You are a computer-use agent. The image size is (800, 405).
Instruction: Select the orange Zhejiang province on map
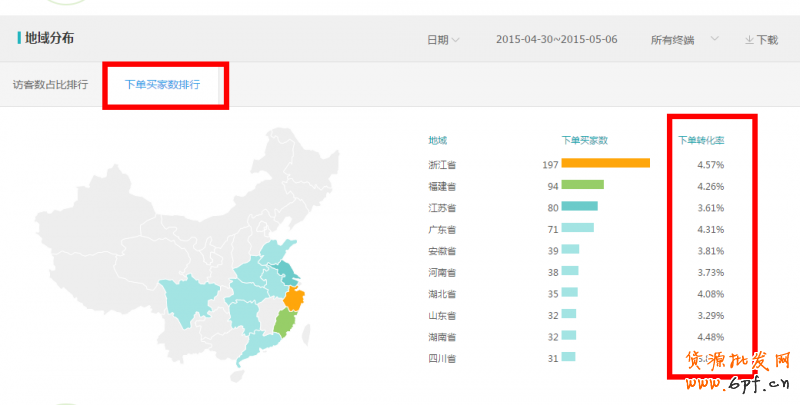click(x=294, y=299)
